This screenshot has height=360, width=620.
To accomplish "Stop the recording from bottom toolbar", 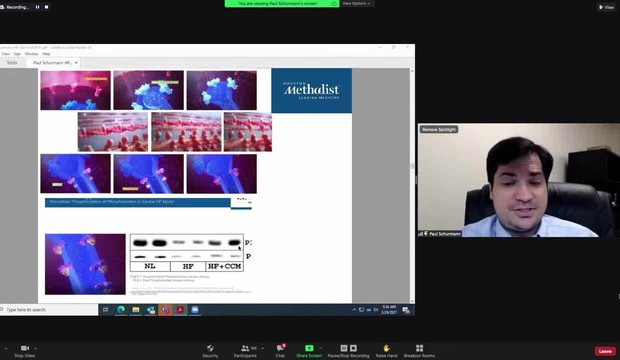I will pos(353,348).
